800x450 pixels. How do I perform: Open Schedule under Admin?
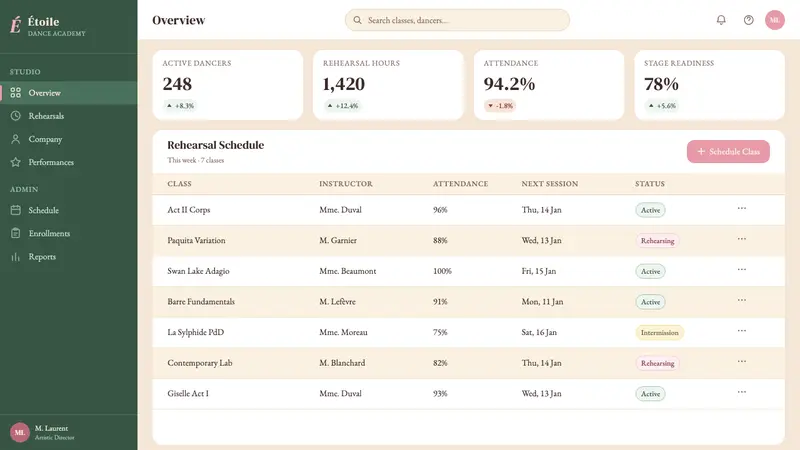pos(68,210)
